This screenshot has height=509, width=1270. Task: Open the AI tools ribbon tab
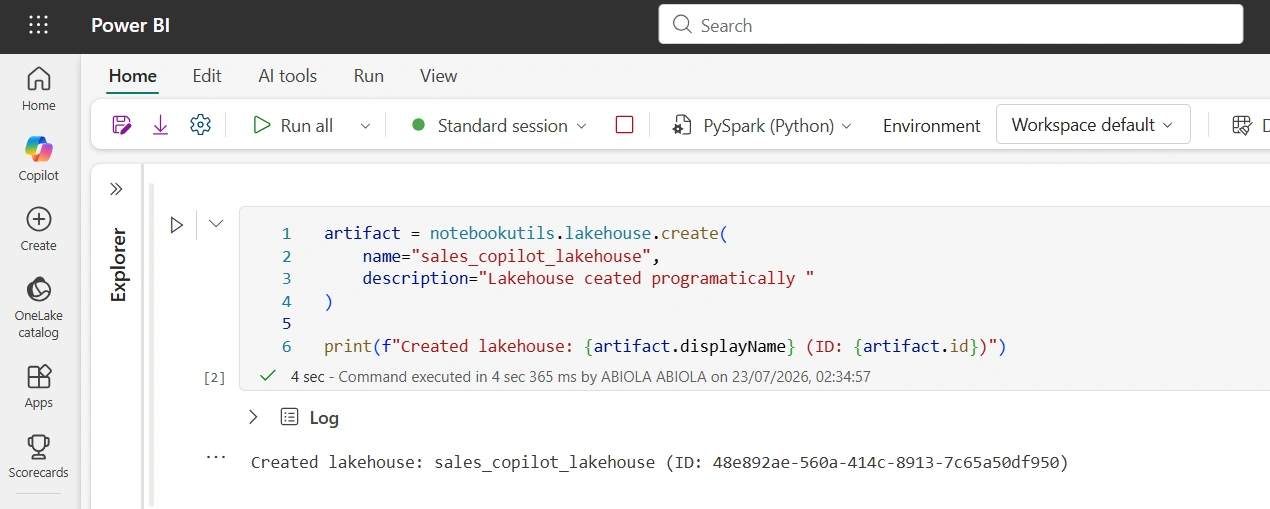pos(288,76)
